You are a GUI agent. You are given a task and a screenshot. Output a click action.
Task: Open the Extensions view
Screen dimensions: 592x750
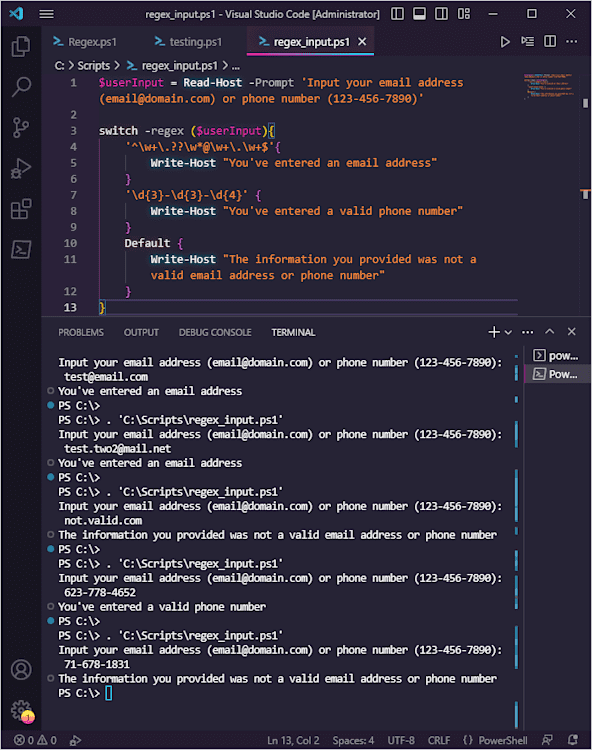click(x=21, y=209)
